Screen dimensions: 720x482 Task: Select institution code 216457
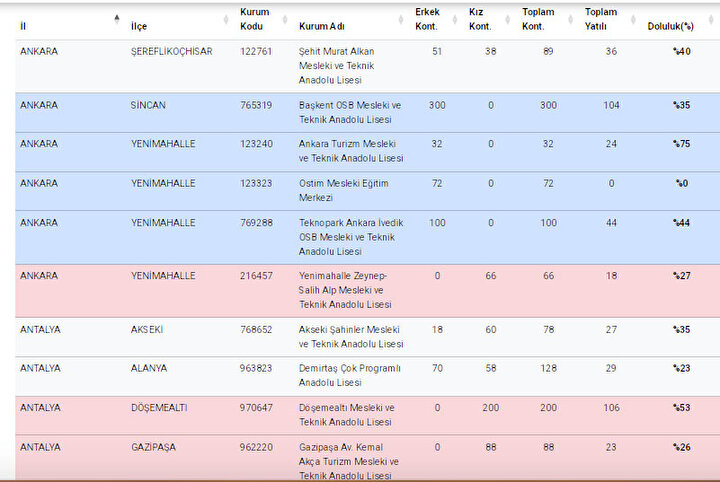[x=256, y=276]
